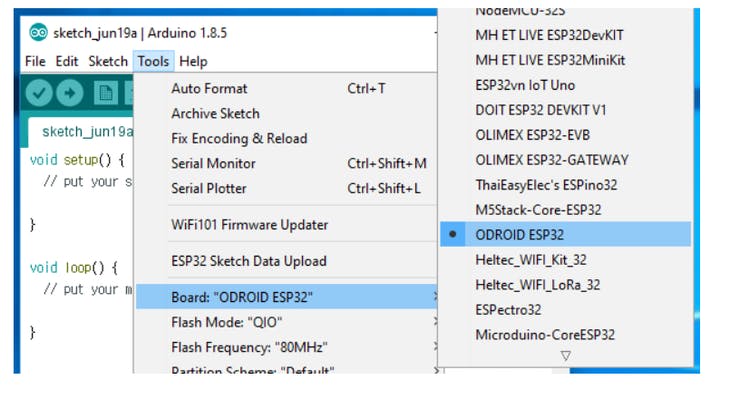The height and width of the screenshot is (409, 740).
Task: Choose the DOIT ESP32 DEVKIT V1 board
Action: [x=540, y=109]
